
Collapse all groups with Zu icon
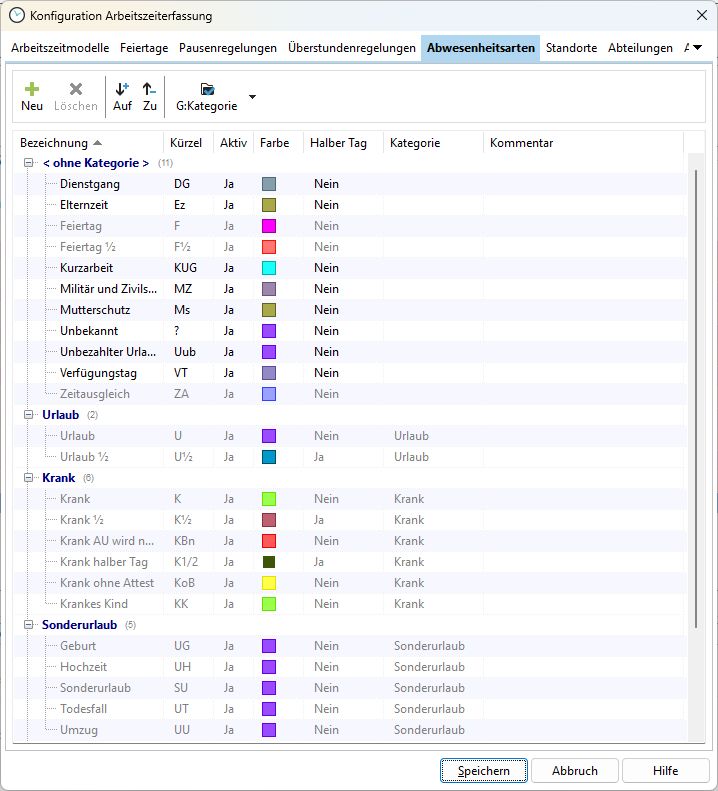[149, 89]
